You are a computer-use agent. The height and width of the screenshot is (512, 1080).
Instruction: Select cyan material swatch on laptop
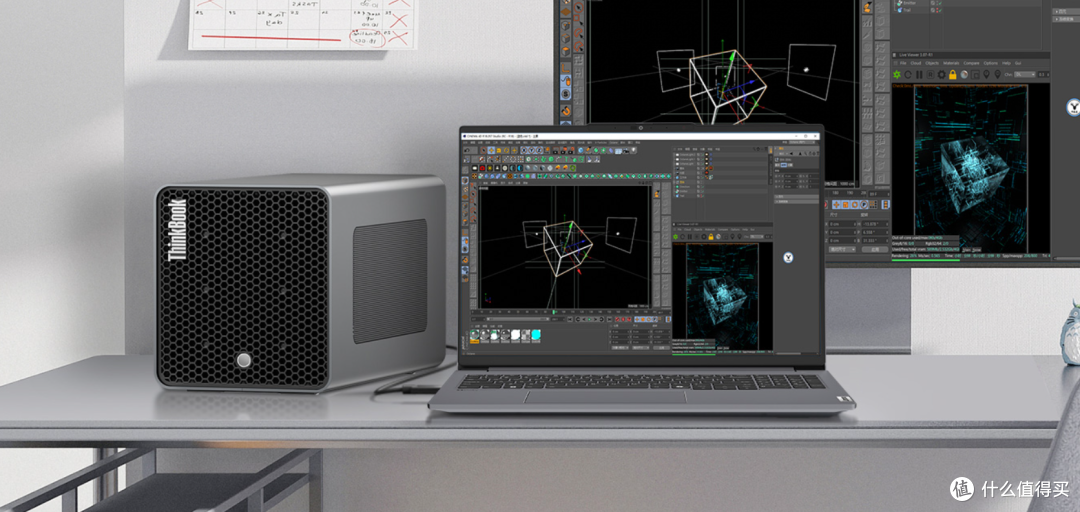(x=536, y=334)
